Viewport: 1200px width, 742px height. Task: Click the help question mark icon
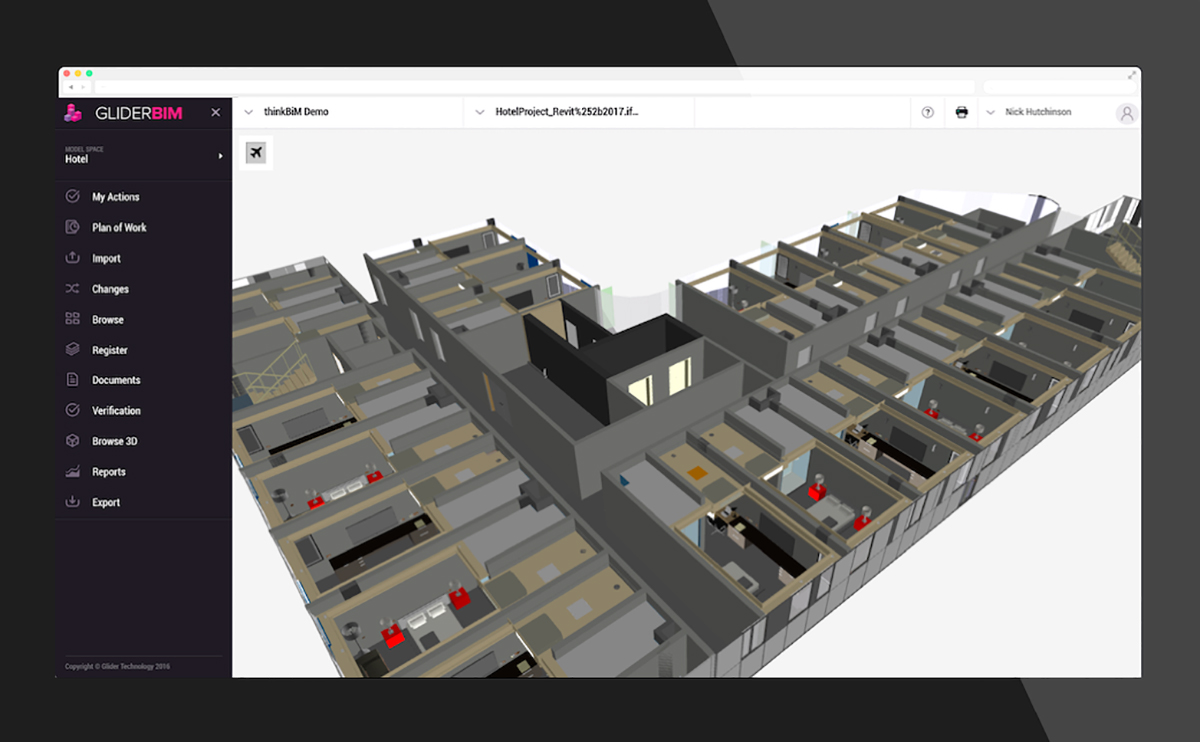tap(927, 113)
